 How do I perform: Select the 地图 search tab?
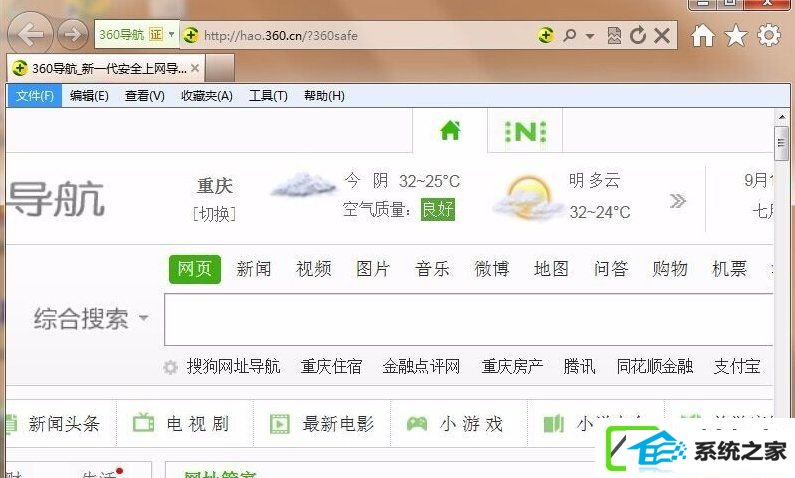point(551,269)
